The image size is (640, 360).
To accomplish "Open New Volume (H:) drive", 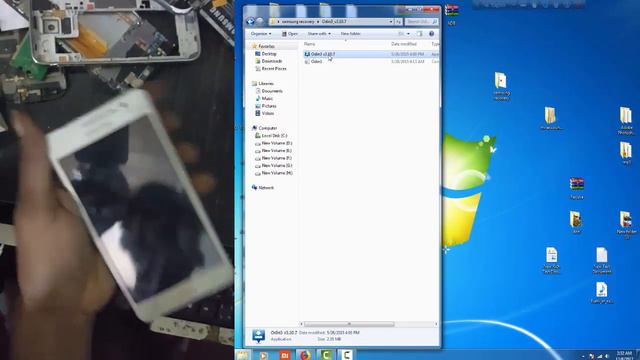I will [276, 173].
